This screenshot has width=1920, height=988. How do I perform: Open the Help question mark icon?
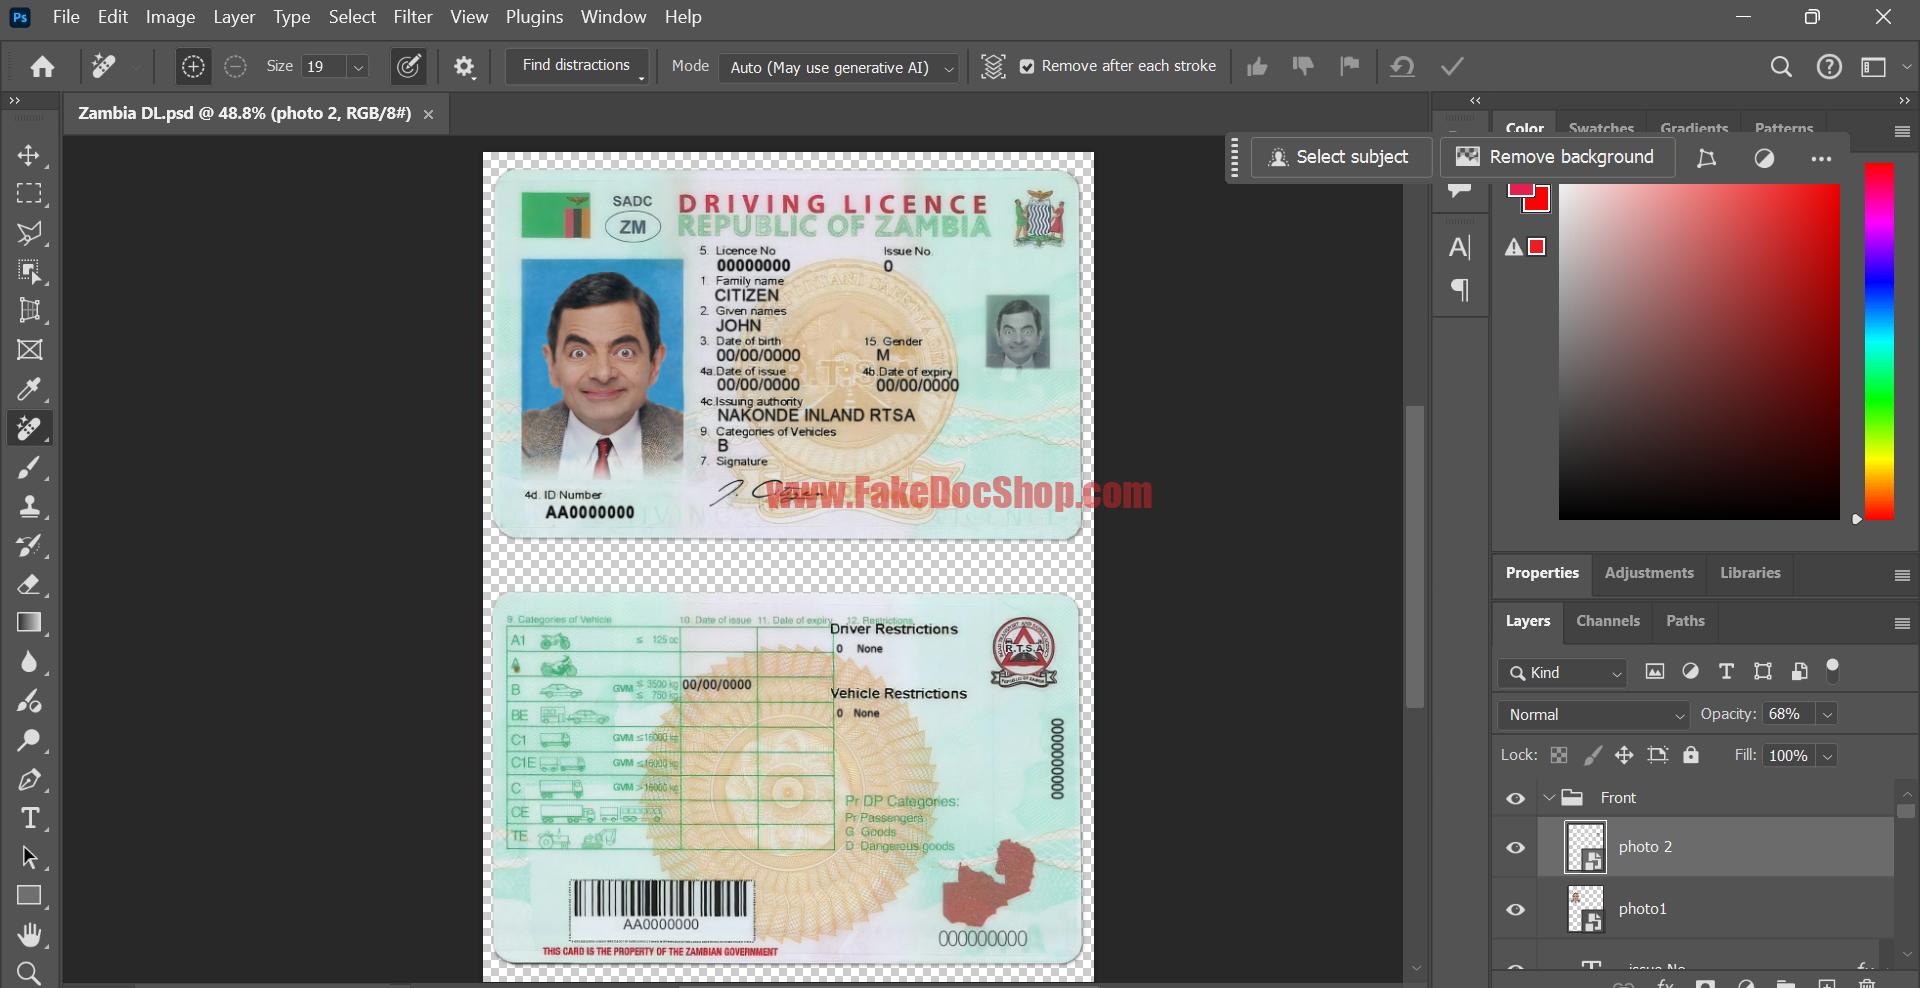click(1829, 67)
